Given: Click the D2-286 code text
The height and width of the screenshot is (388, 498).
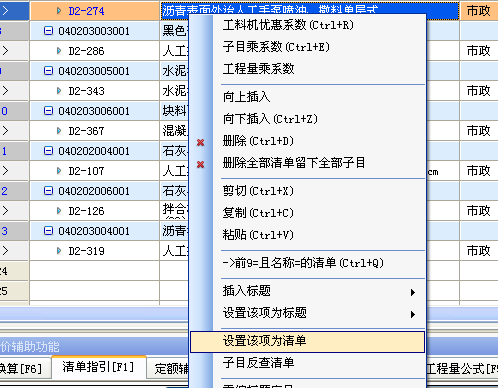Looking at the screenshot, I should [x=86, y=51].
